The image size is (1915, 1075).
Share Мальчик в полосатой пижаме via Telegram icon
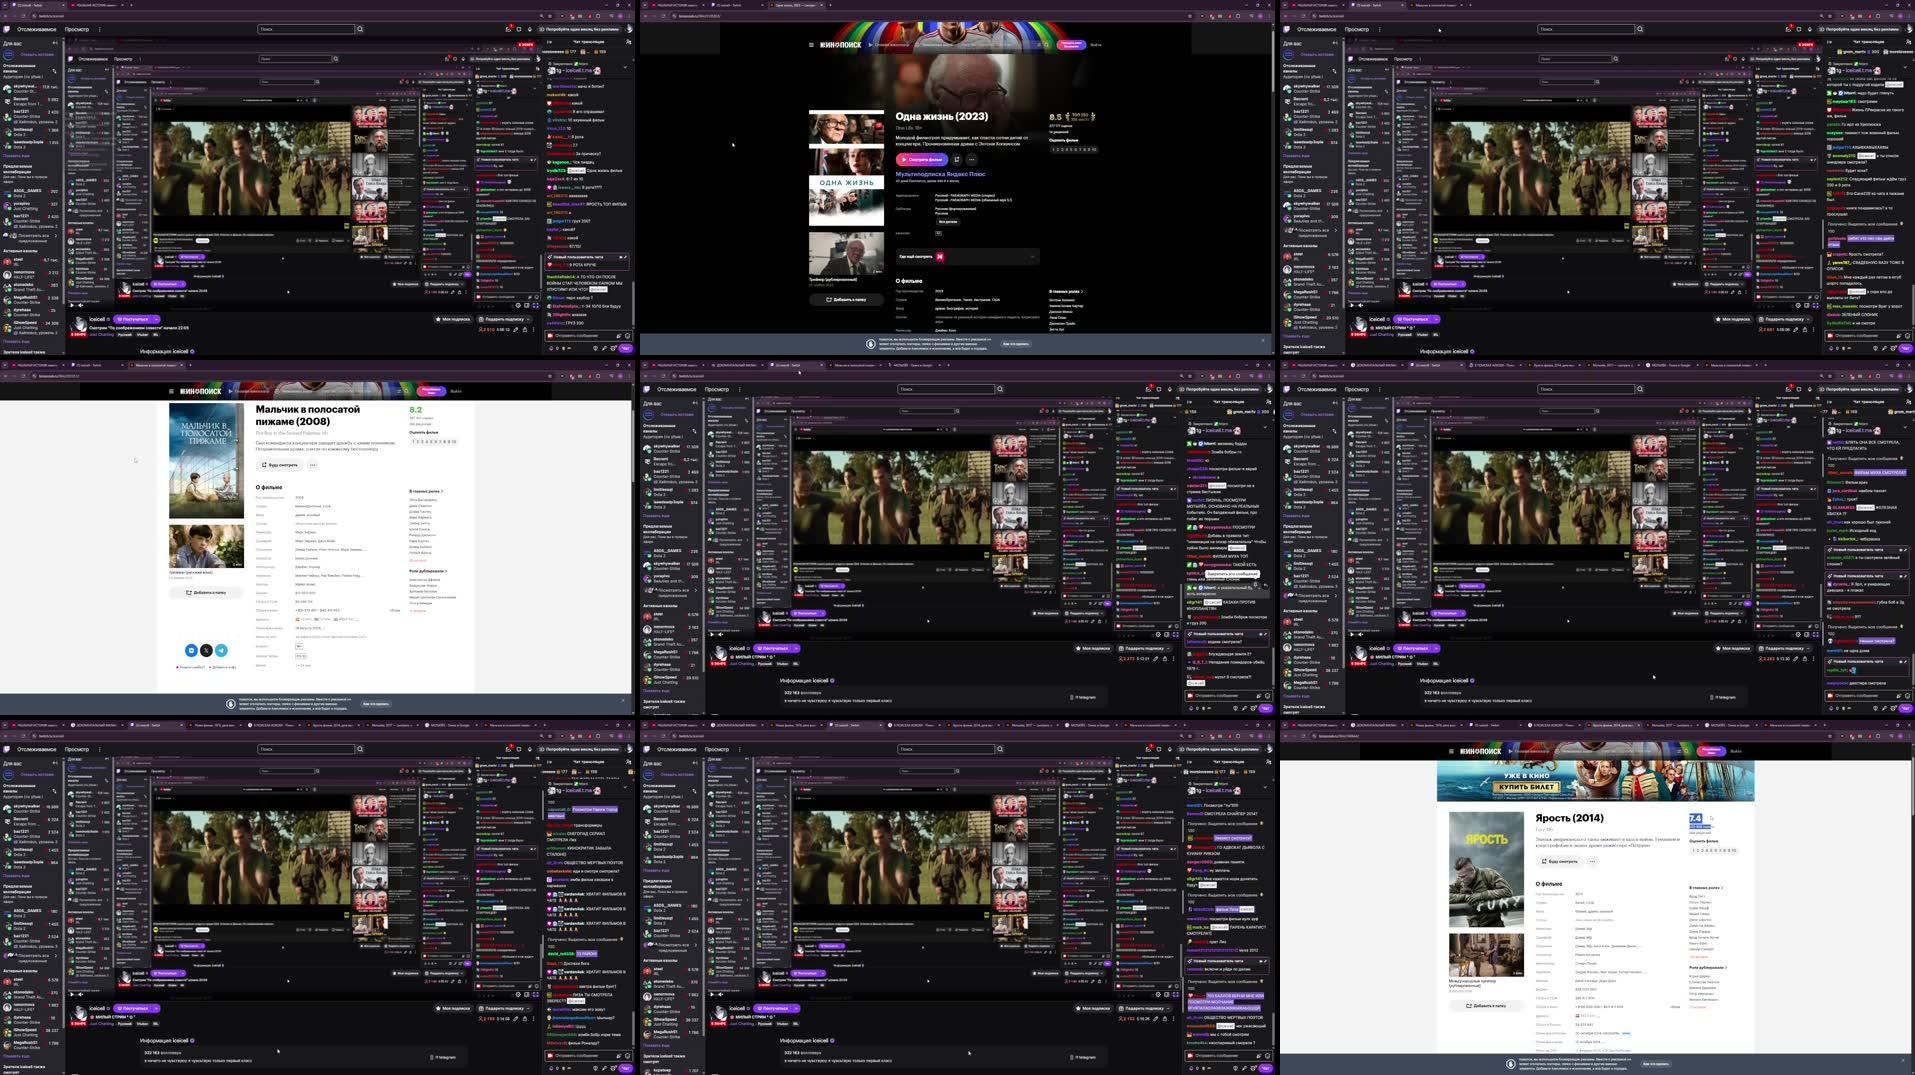pyautogui.click(x=221, y=650)
